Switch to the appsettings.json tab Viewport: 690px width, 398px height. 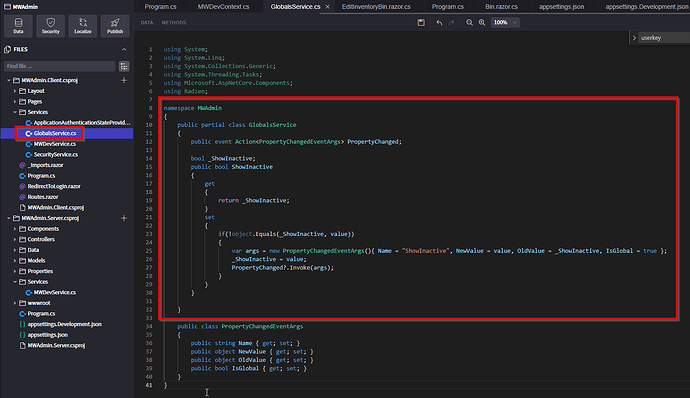[562, 7]
